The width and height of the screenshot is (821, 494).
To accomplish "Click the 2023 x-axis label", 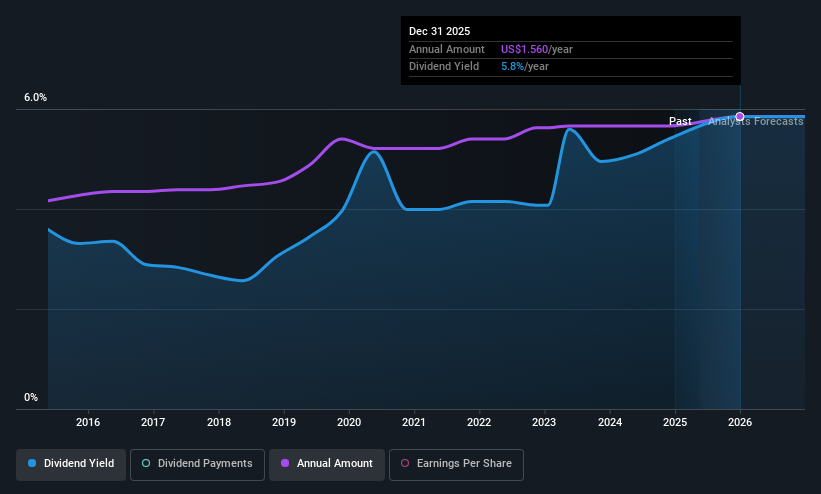I will pyautogui.click(x=544, y=422).
